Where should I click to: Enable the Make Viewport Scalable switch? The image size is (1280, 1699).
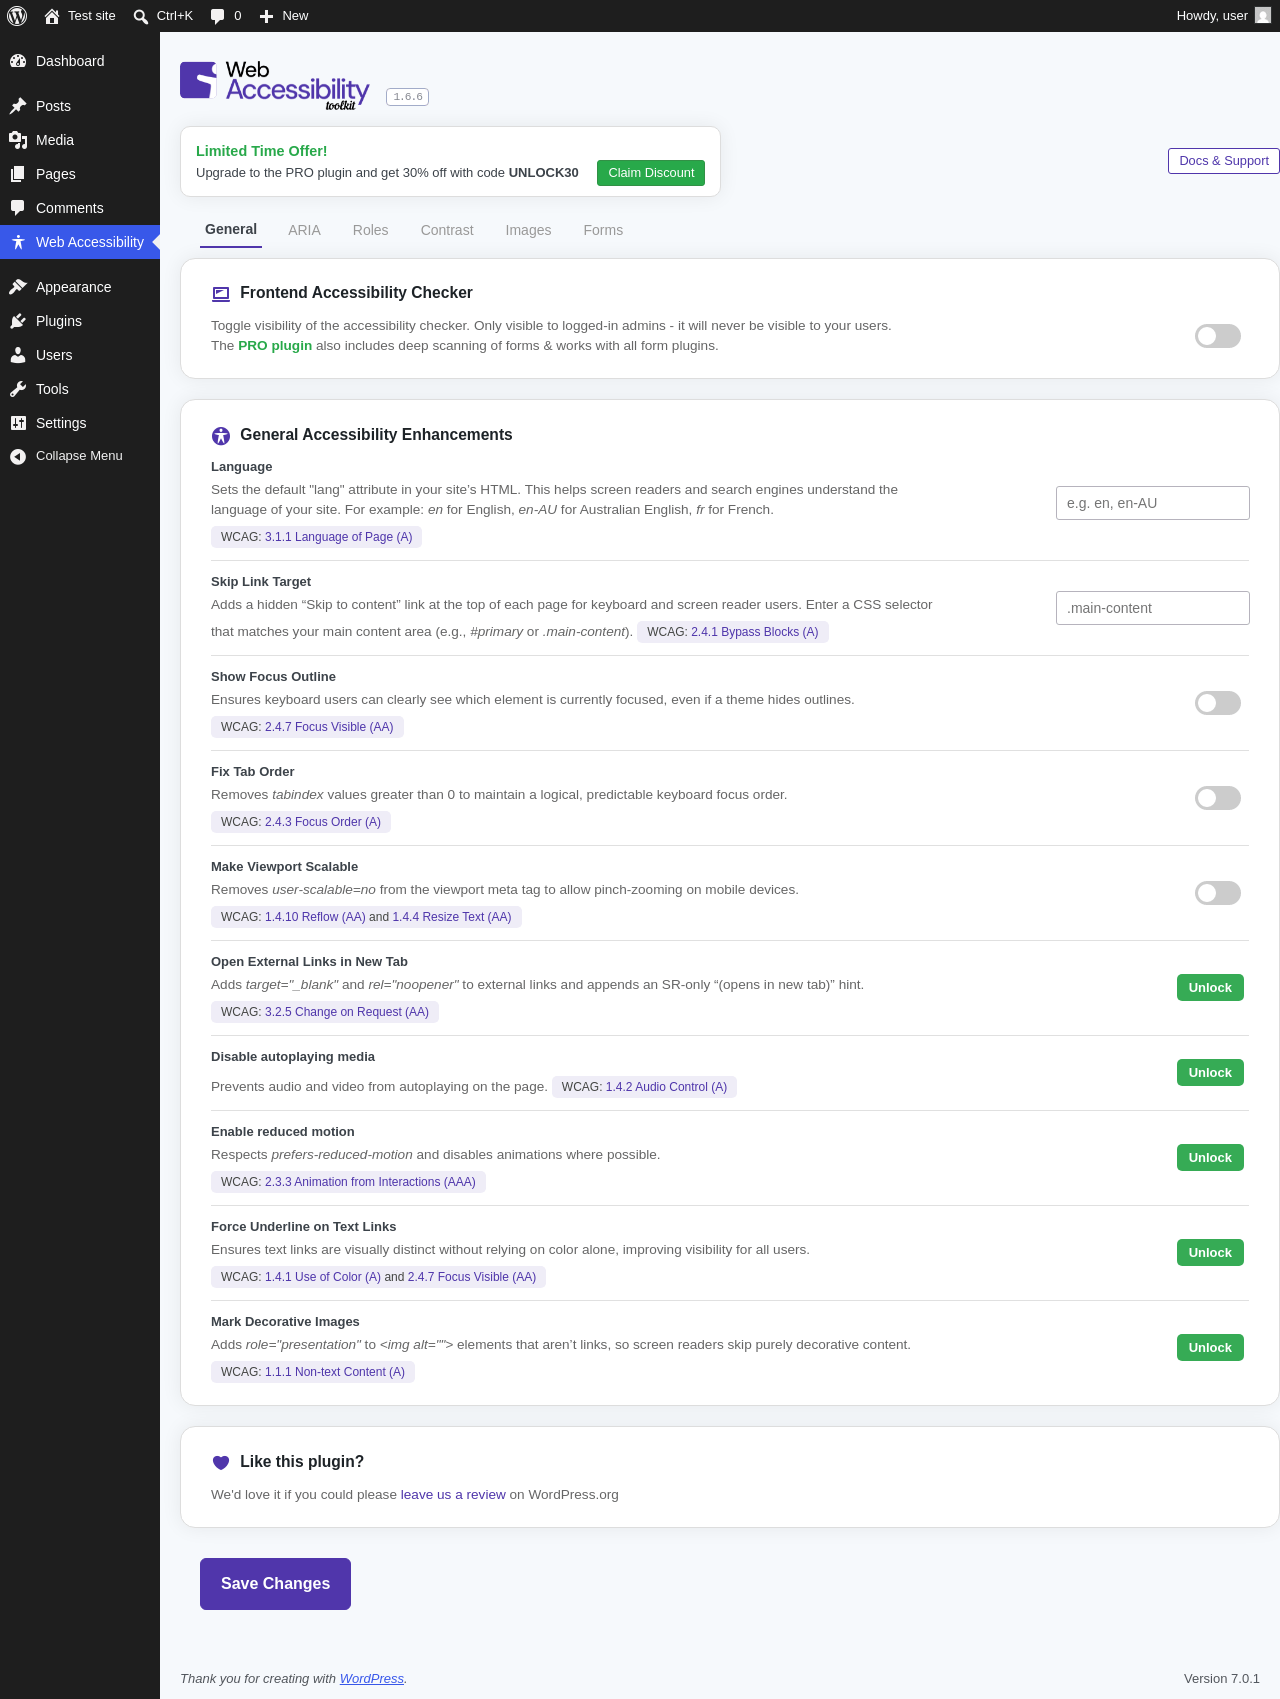[x=1218, y=893]
